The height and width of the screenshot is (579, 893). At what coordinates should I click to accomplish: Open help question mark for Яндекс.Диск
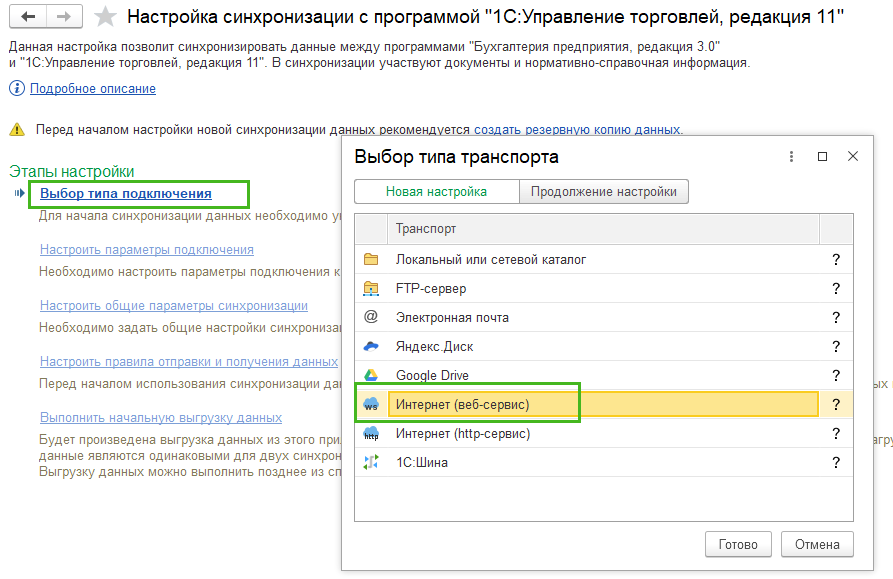point(835,346)
